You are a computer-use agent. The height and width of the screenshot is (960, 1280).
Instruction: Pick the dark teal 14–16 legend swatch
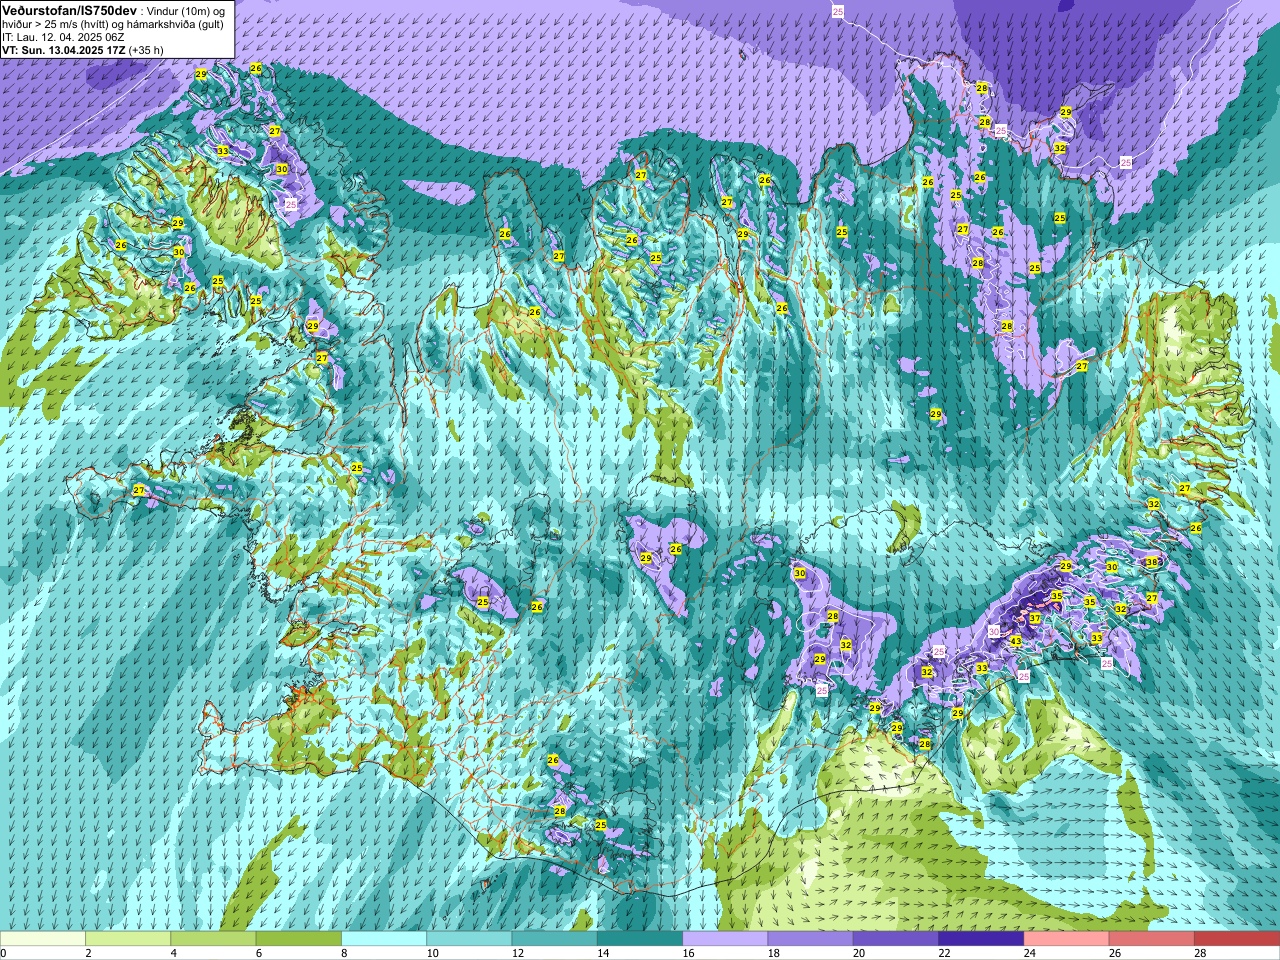point(640,939)
